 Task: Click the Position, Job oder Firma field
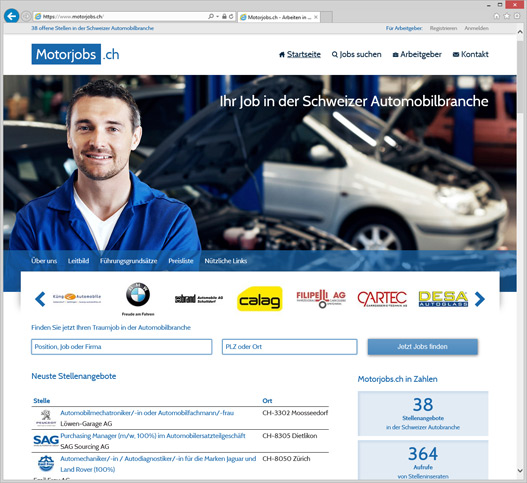(x=121, y=347)
